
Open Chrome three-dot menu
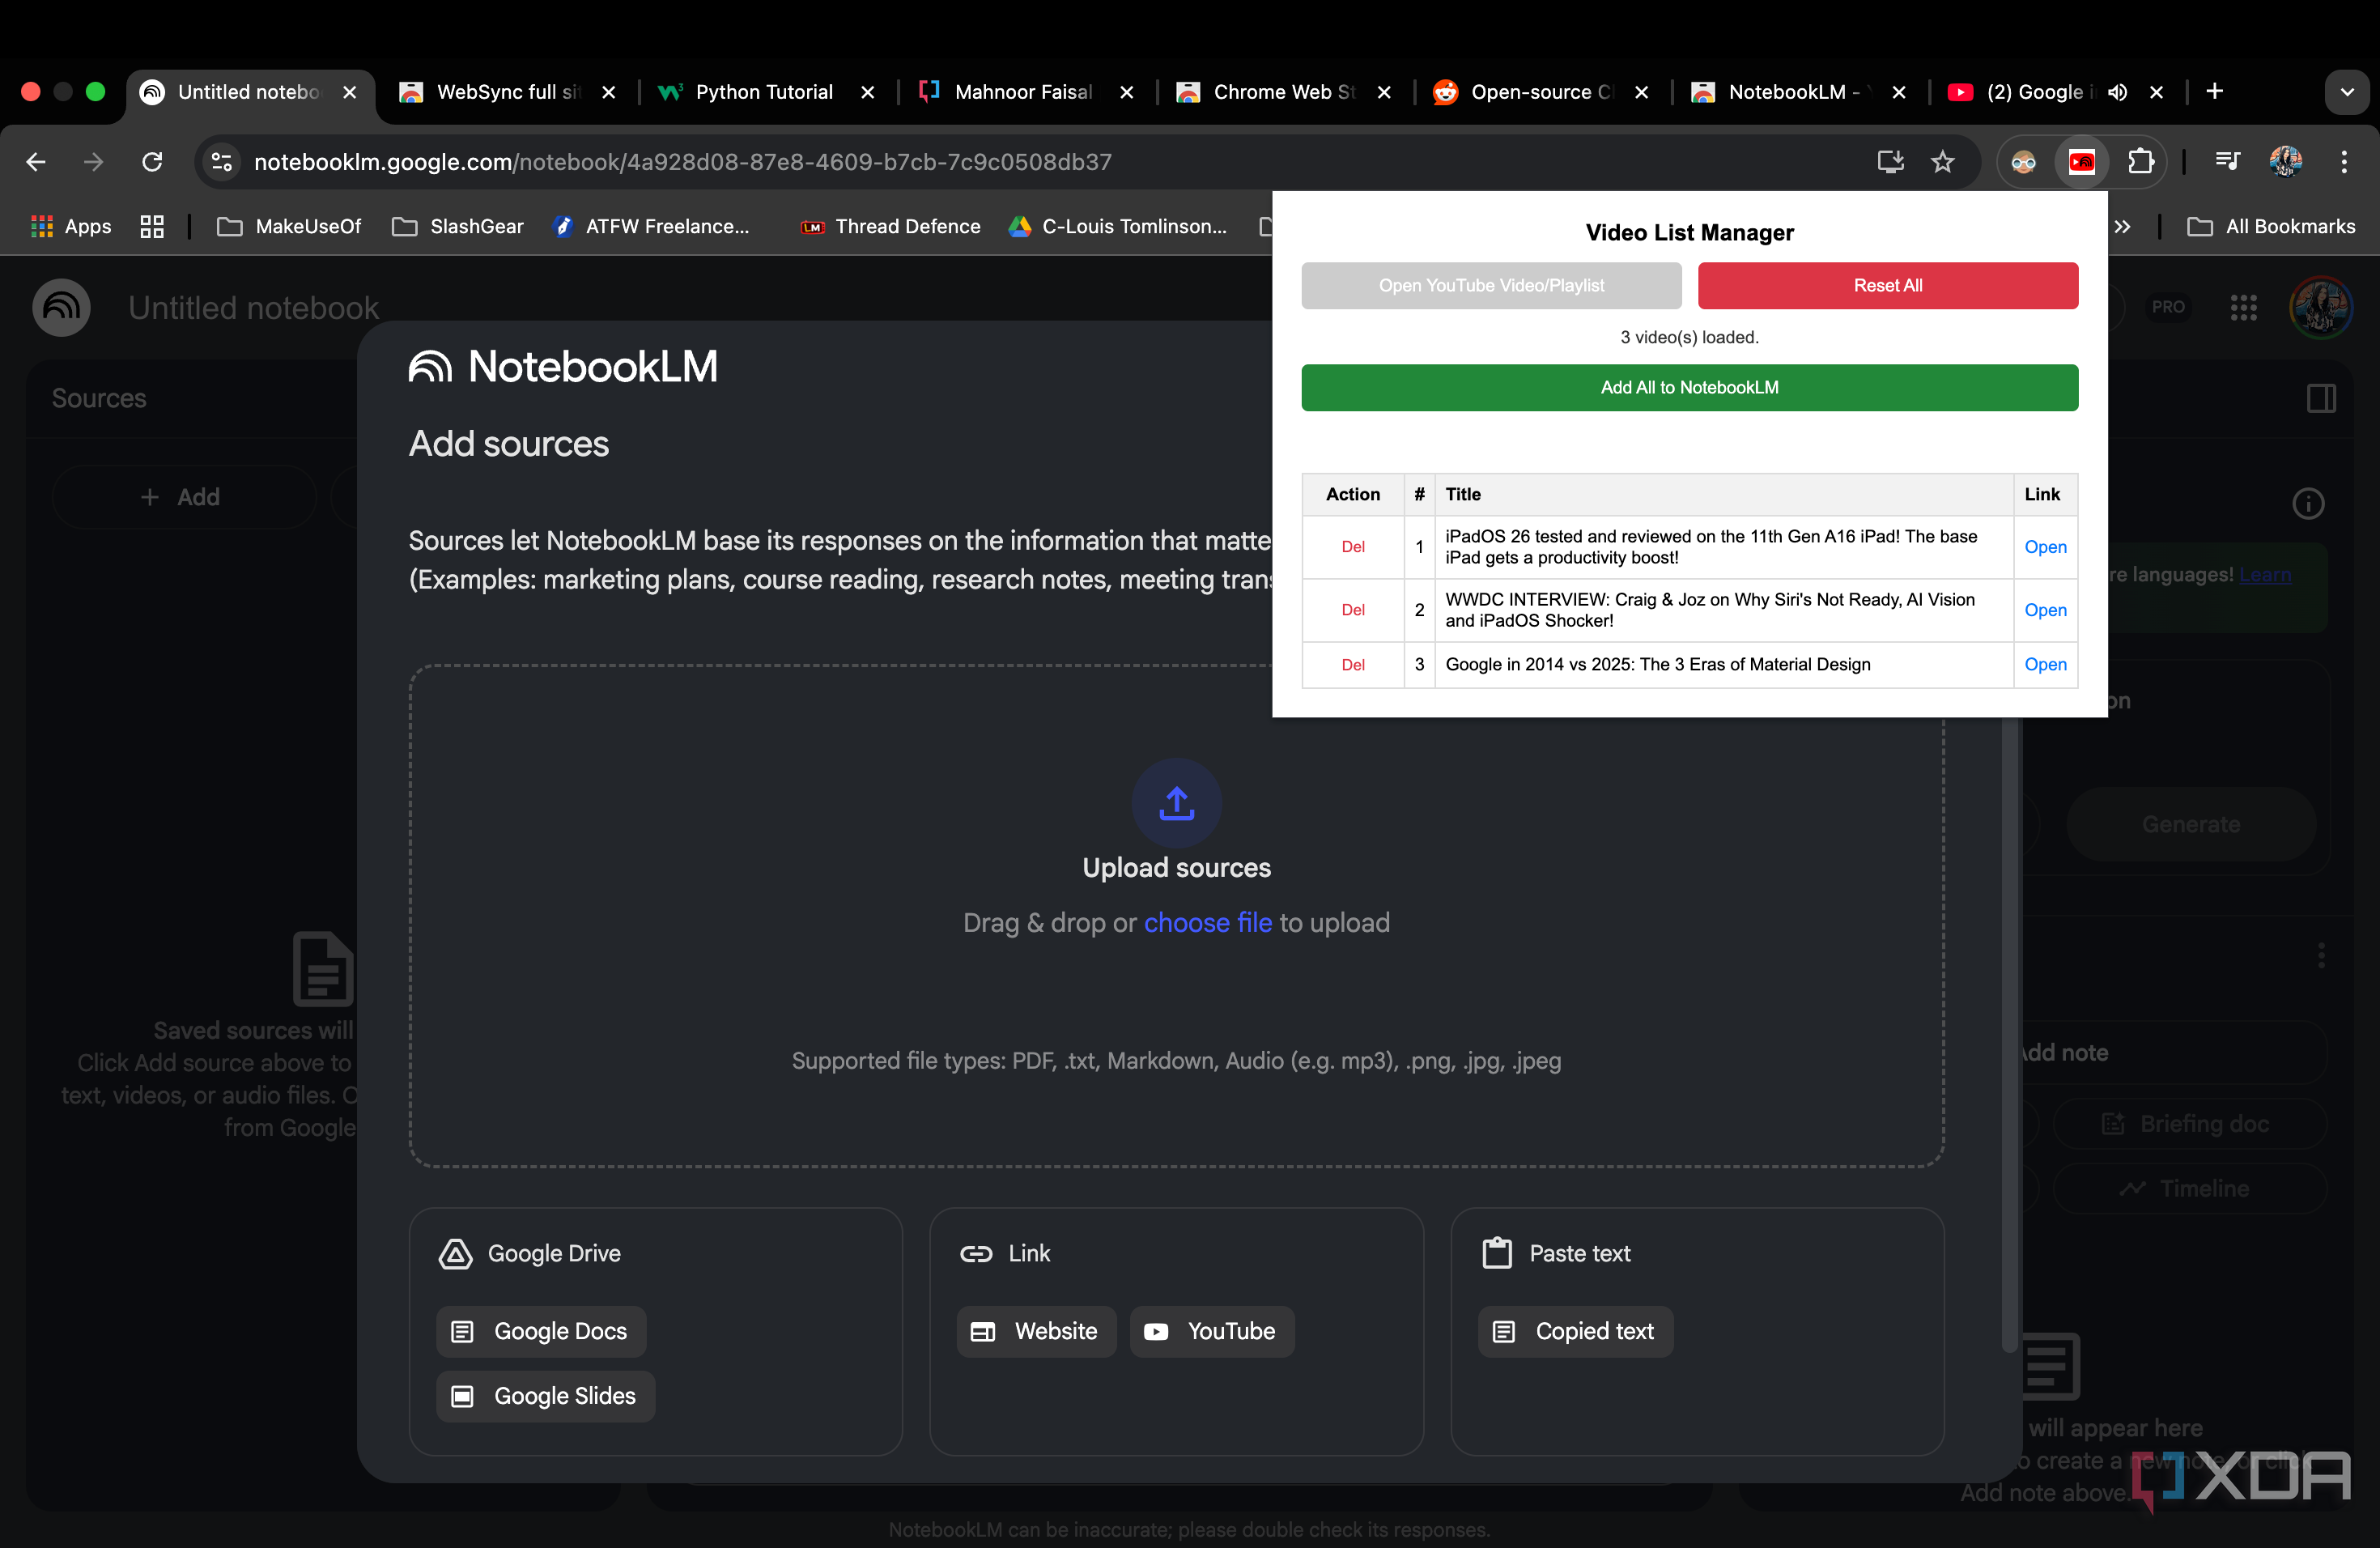click(x=2344, y=162)
